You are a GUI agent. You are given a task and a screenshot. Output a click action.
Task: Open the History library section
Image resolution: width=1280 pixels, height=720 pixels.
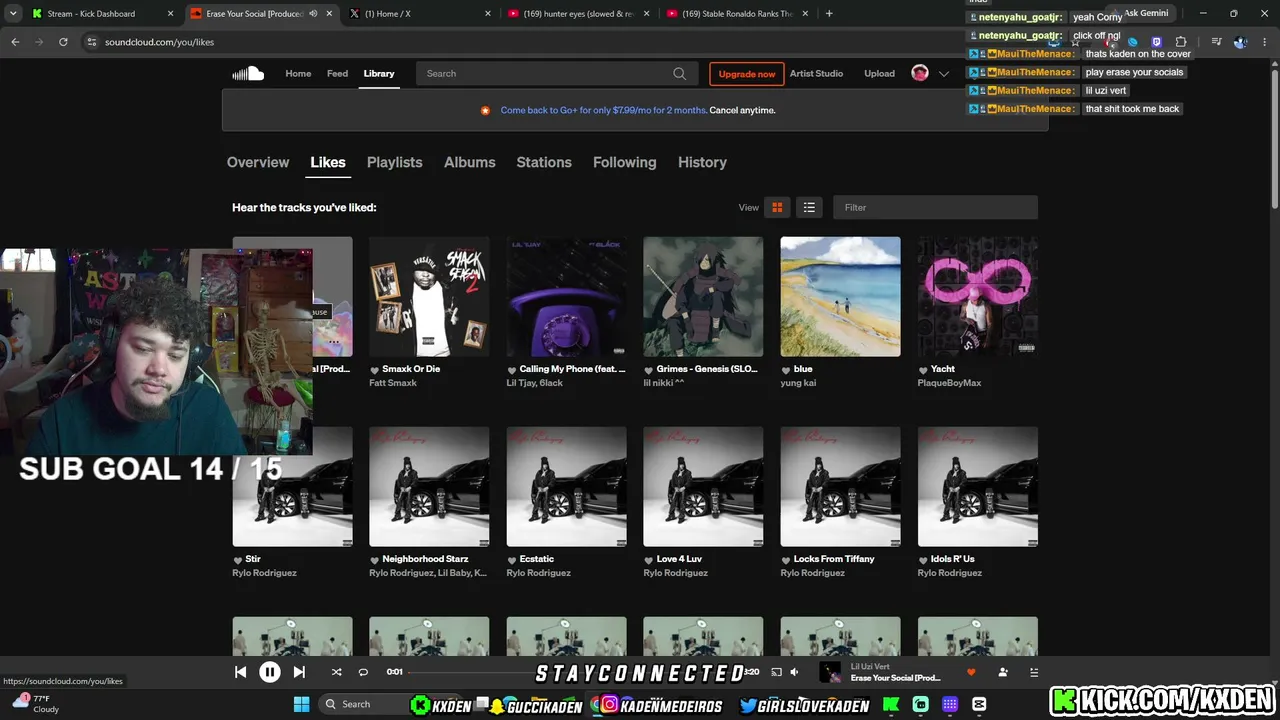[x=702, y=162]
